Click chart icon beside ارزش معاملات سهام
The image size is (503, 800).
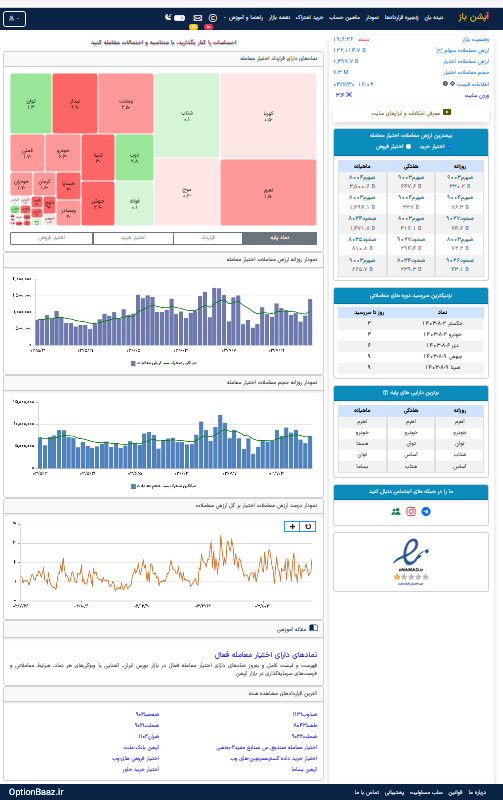click(439, 50)
